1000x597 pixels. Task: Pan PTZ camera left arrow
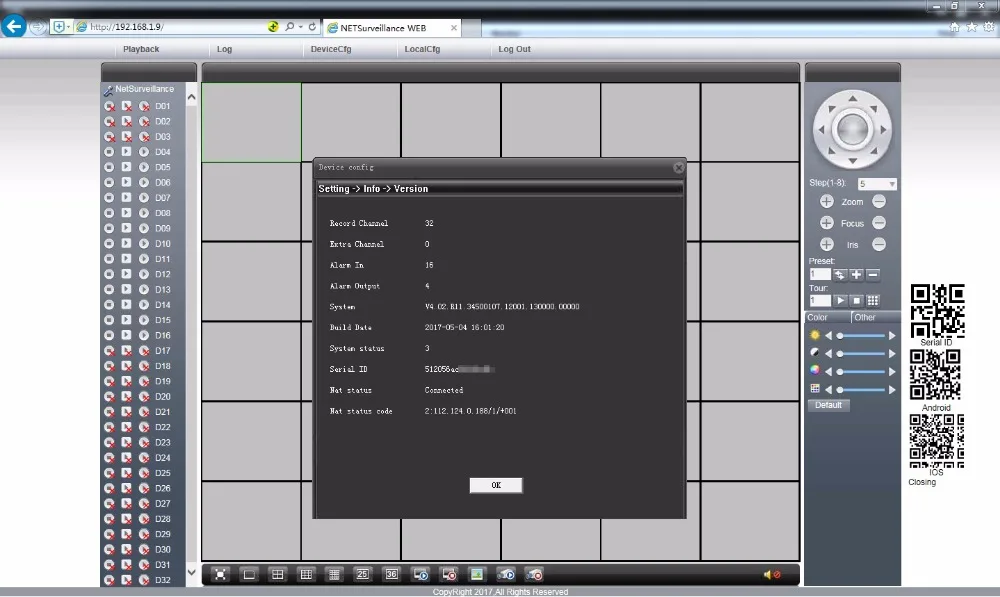point(821,129)
